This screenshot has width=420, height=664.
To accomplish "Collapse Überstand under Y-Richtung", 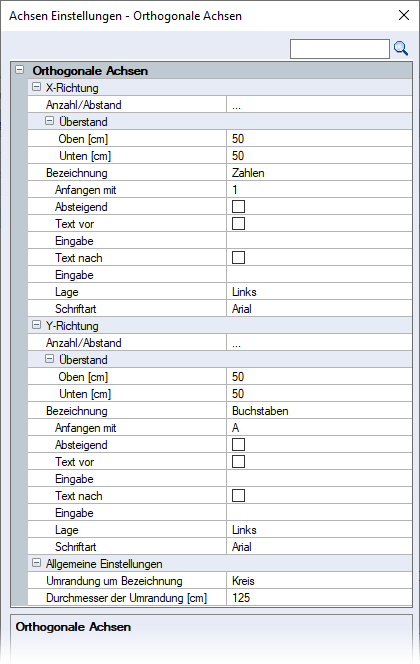I will (50, 360).
